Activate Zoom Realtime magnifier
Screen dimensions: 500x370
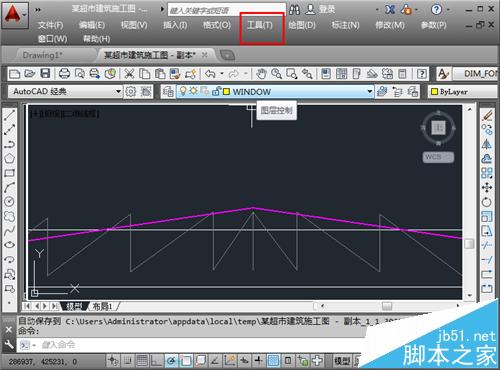[276, 74]
